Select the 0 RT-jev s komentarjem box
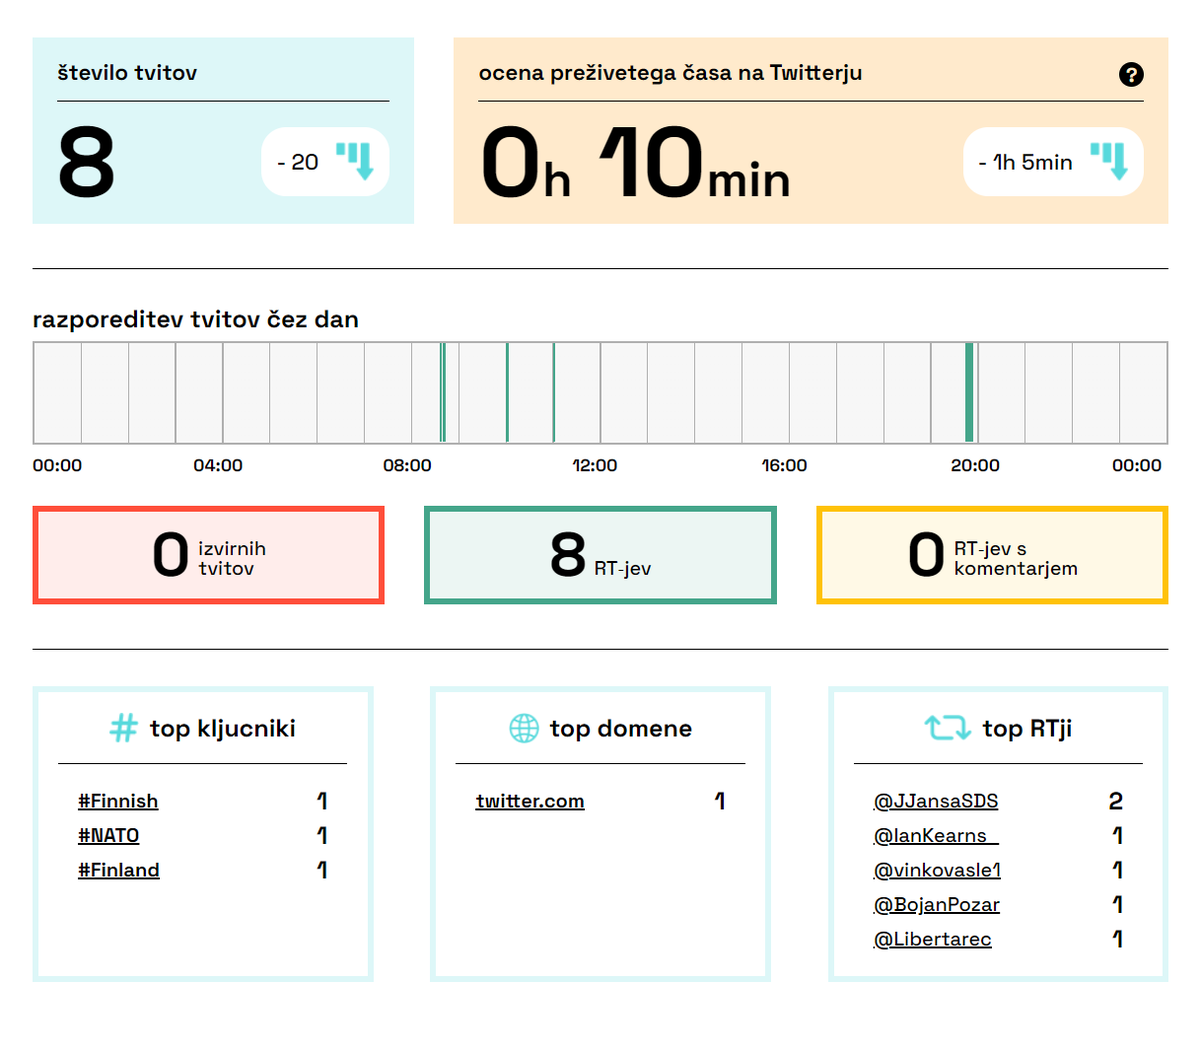This screenshot has height=1051, width=1200. [x=992, y=555]
